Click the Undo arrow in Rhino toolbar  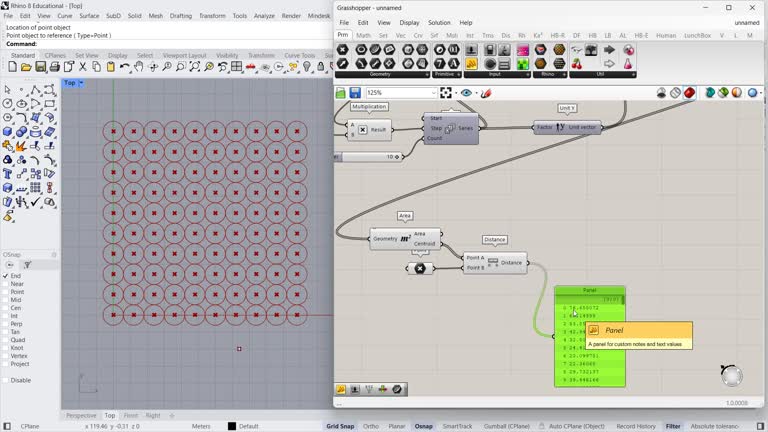pos(124,67)
